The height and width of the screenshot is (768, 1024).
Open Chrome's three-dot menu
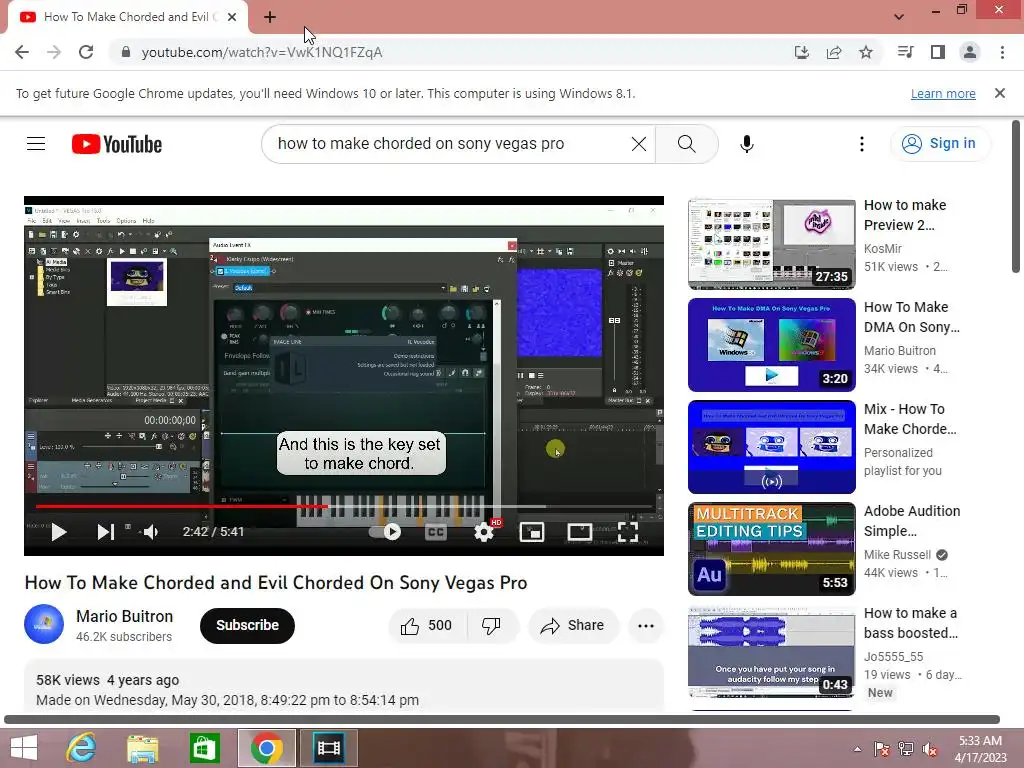pyautogui.click(x=1002, y=52)
